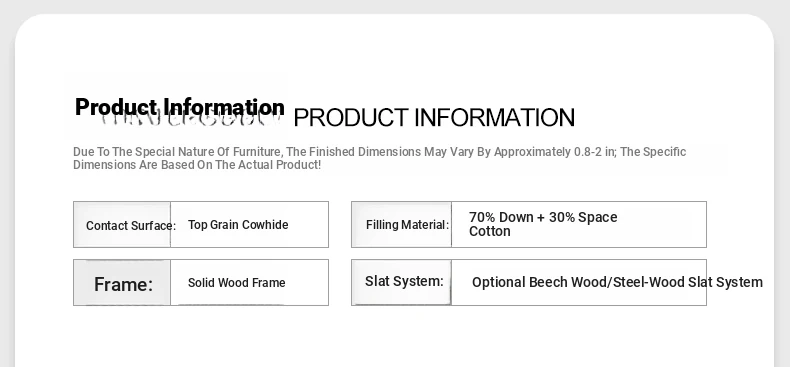The height and width of the screenshot is (367, 790).
Task: Click Optional Beech Wood/Steel-Wood Slat System text
Action: pyautogui.click(x=617, y=282)
